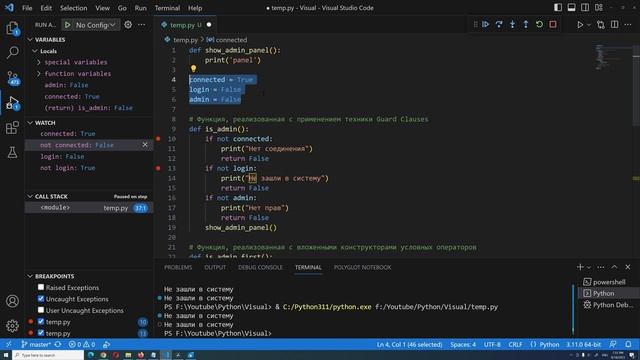Open the Extensions view
This screenshot has width=640, height=360.
tap(12, 128)
